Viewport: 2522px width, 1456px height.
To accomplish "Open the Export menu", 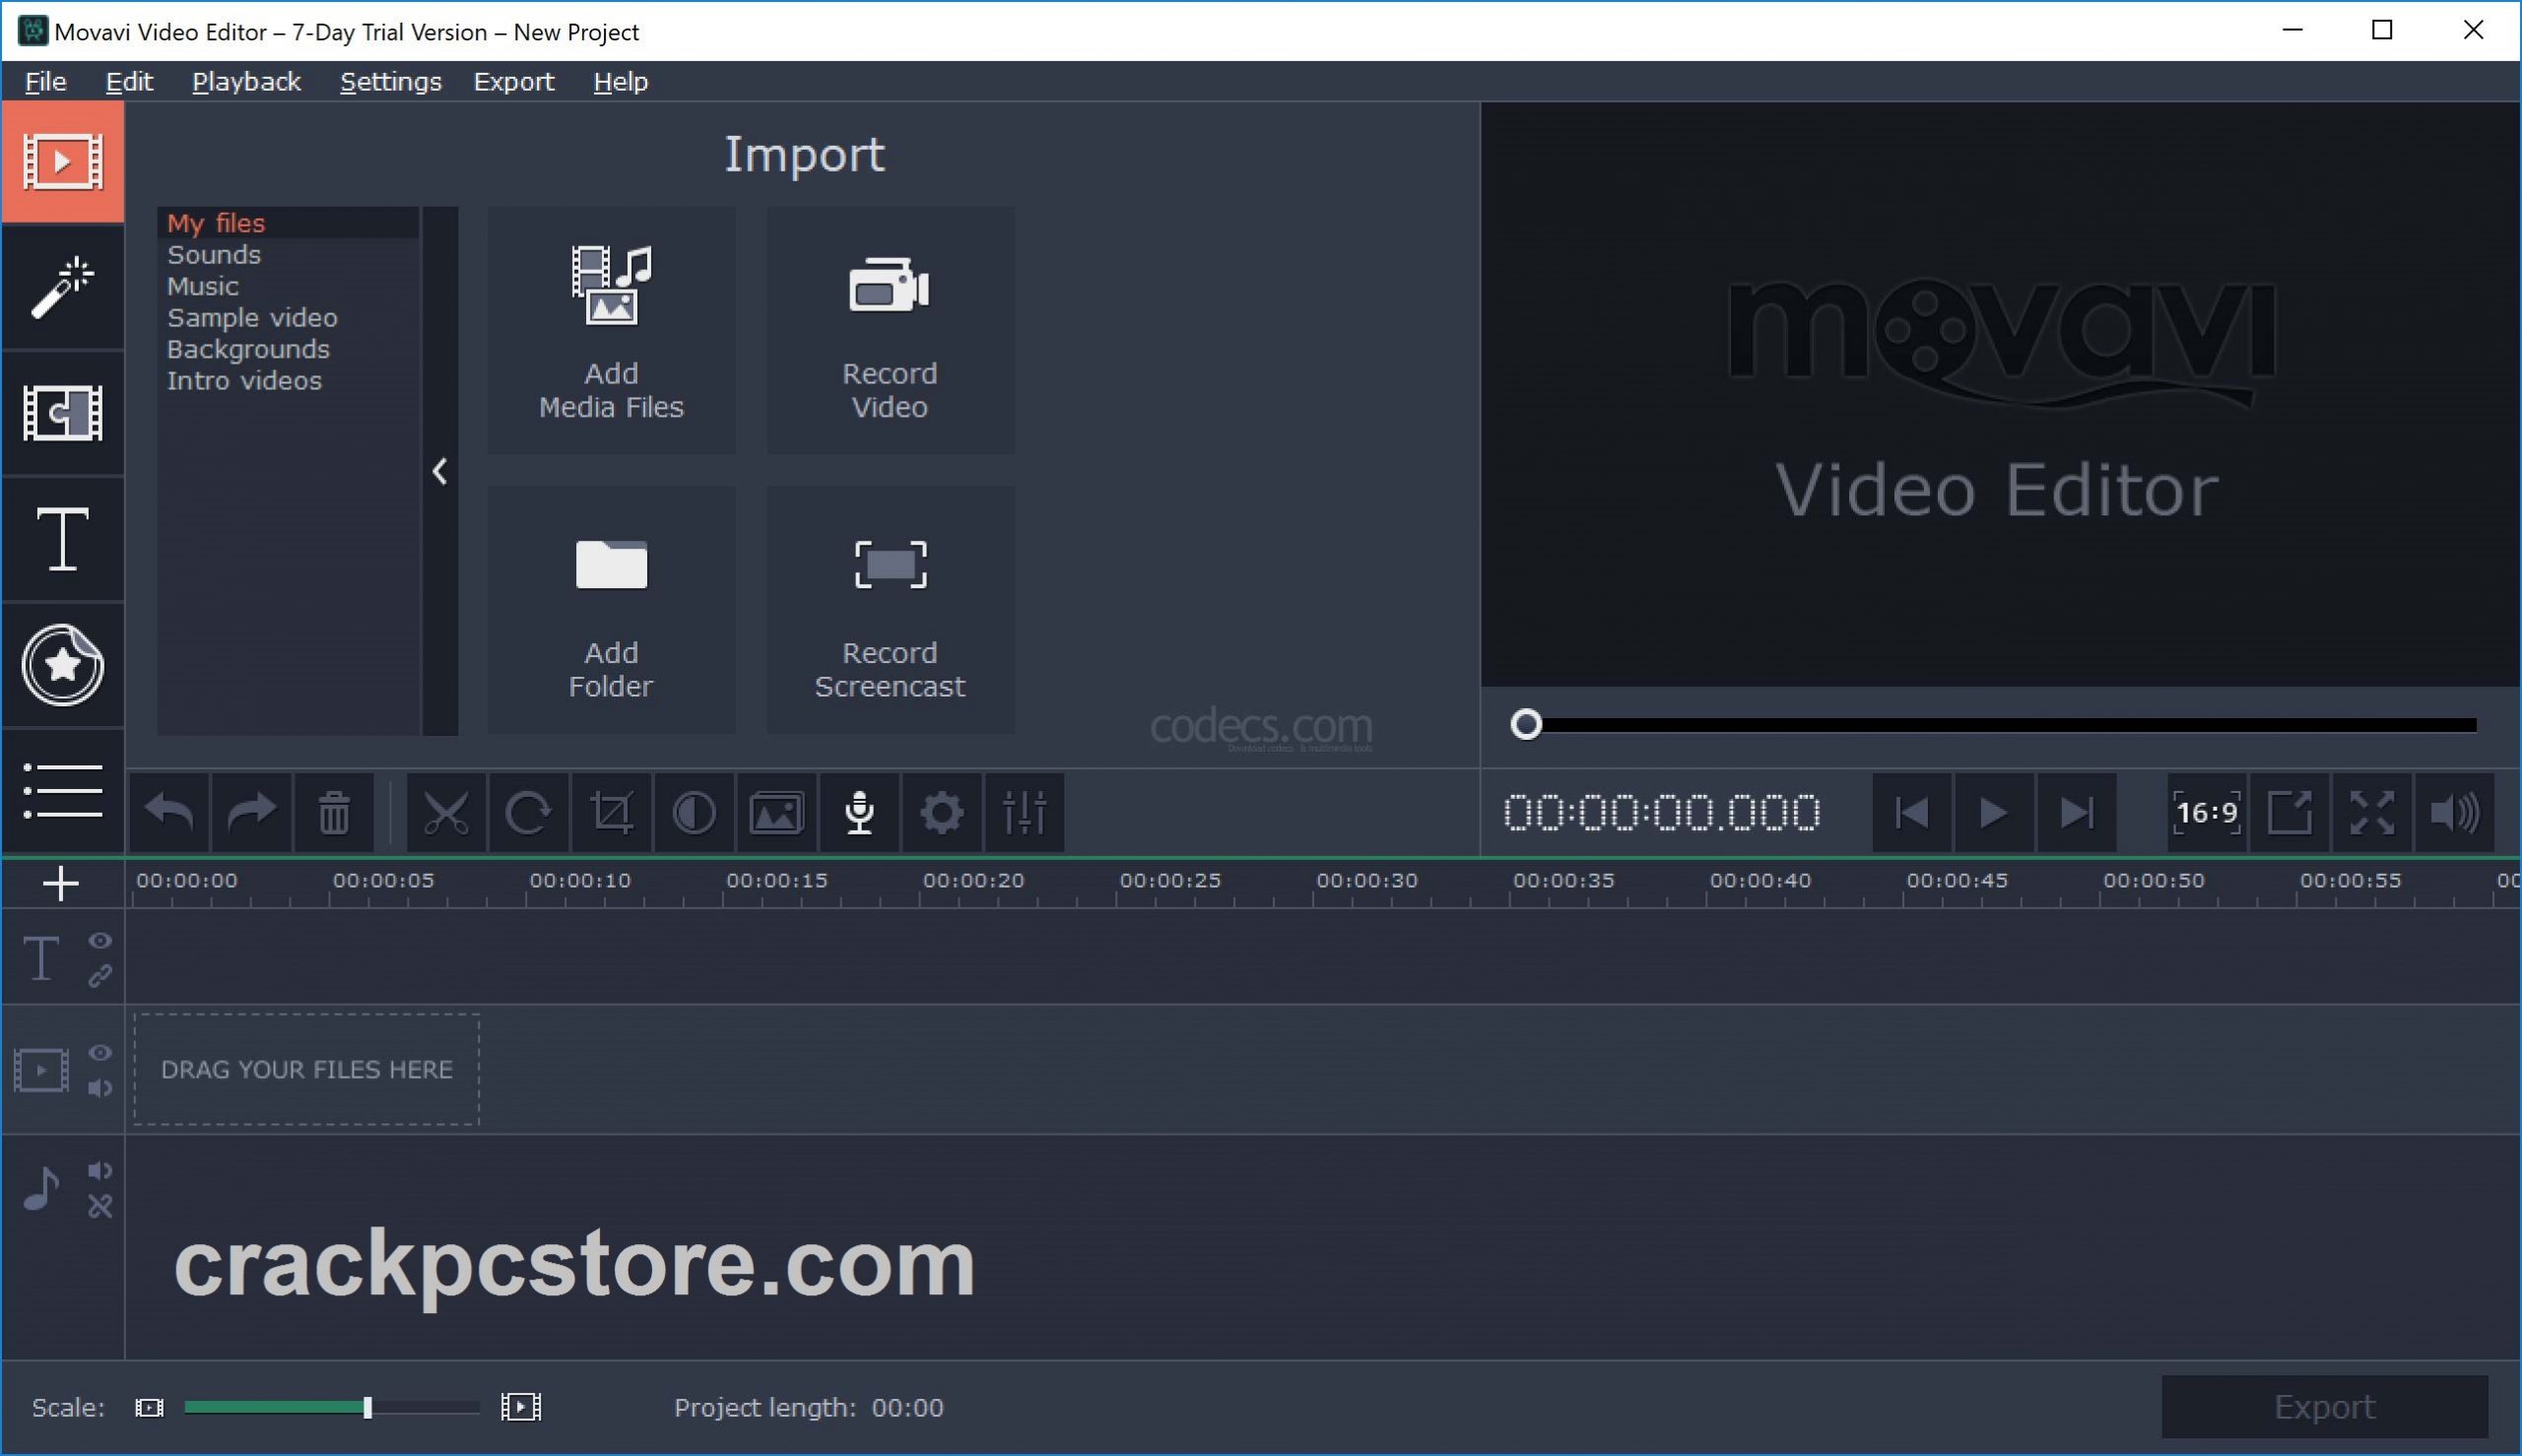I will coord(514,82).
